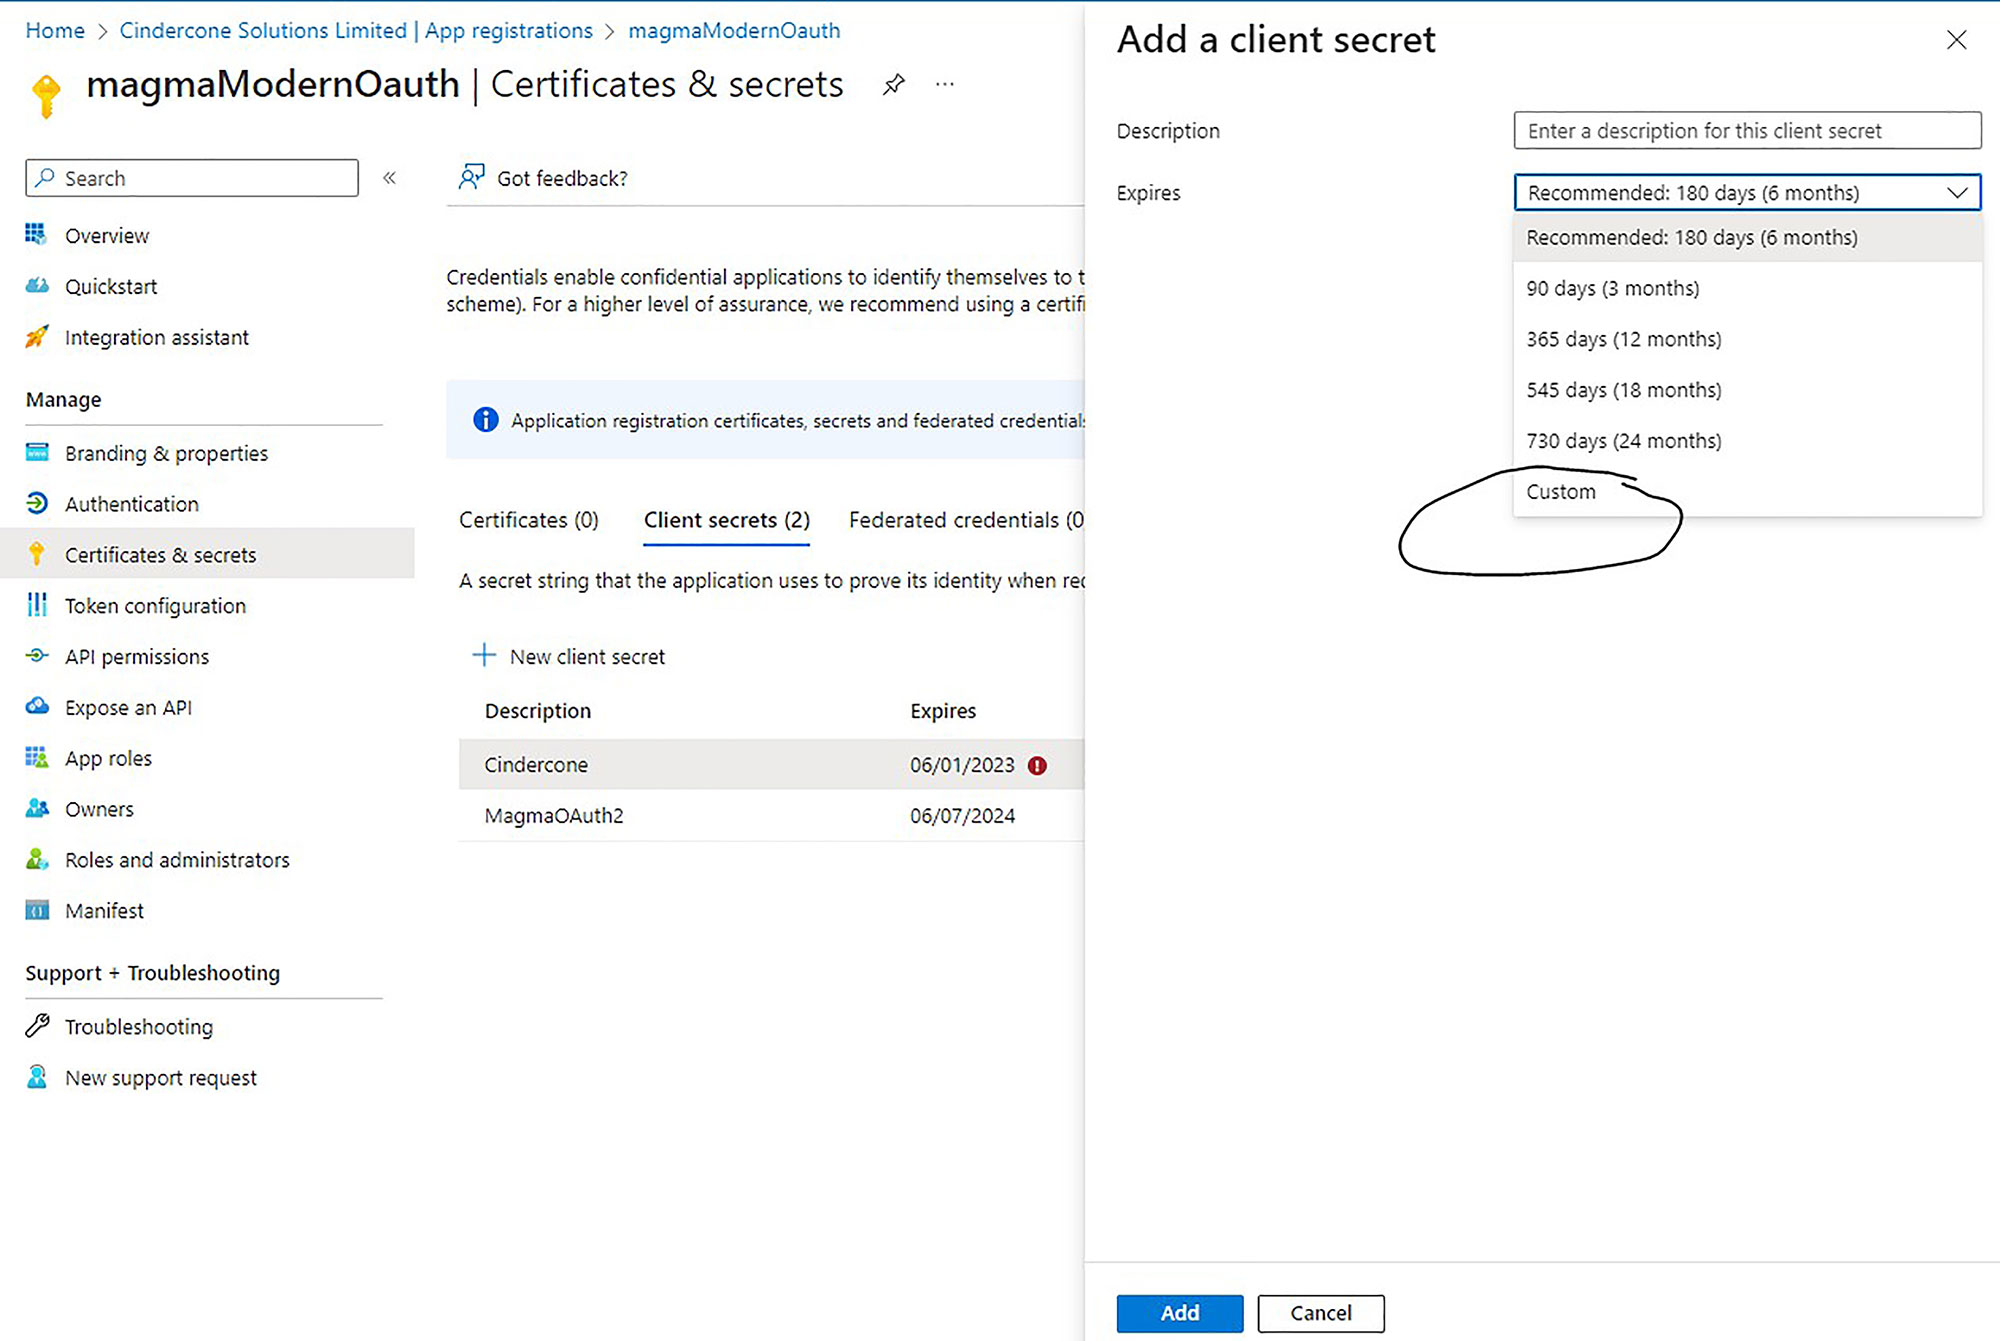This screenshot has height=1341, width=2000.
Task: Click the Add button
Action: point(1180,1313)
